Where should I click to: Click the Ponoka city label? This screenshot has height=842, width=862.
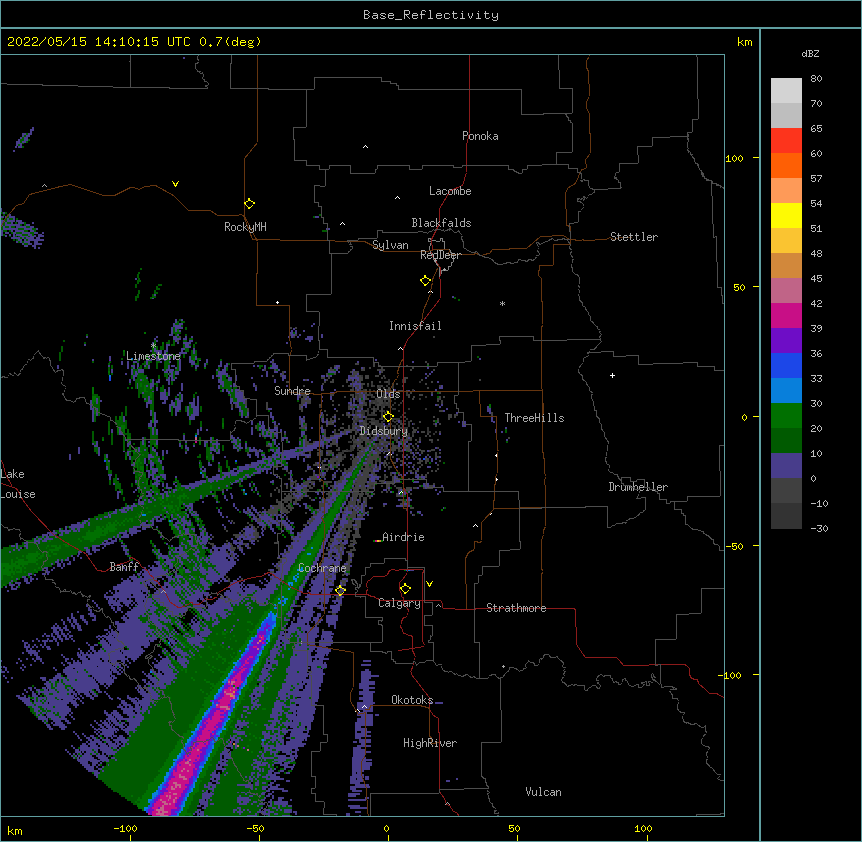(480, 136)
